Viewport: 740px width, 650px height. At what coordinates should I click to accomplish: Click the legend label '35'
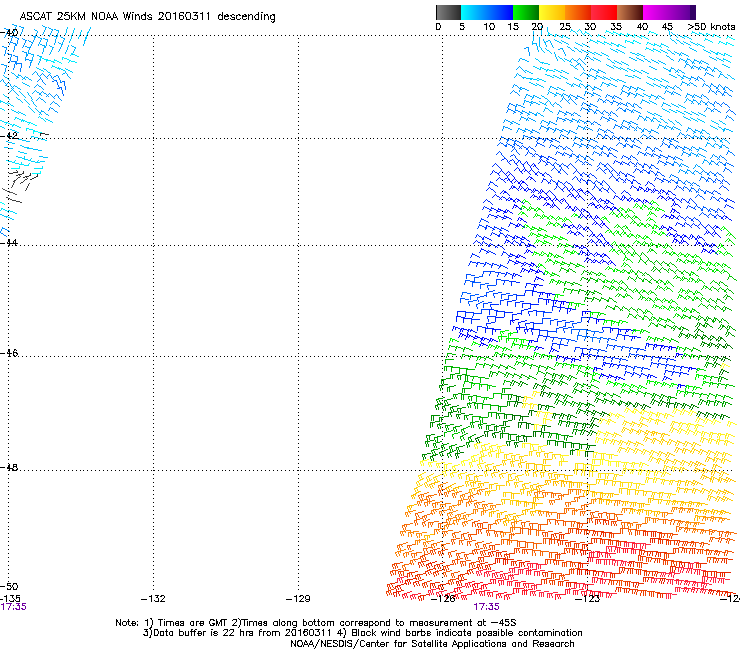(x=616, y=27)
